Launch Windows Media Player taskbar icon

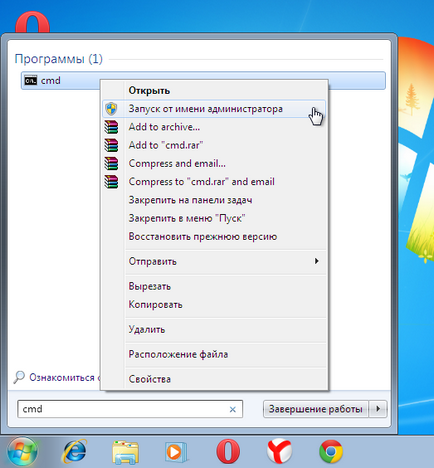(x=176, y=452)
